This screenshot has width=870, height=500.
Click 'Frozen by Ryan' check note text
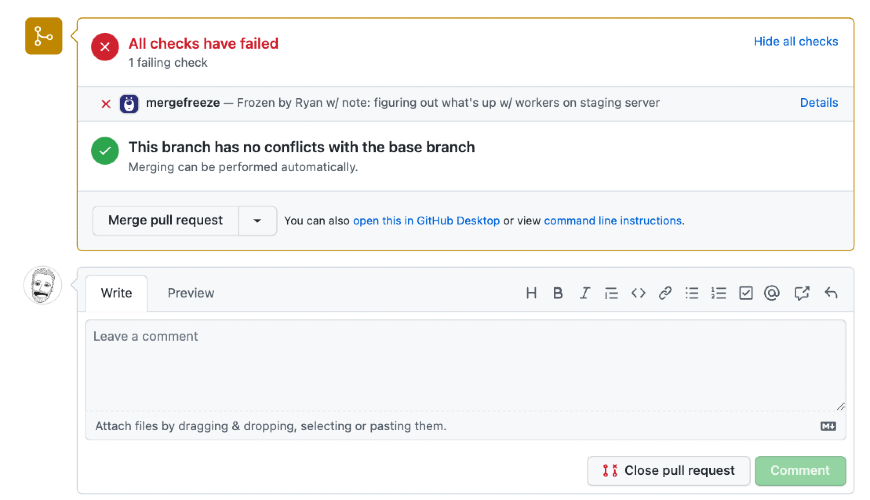click(x=448, y=103)
